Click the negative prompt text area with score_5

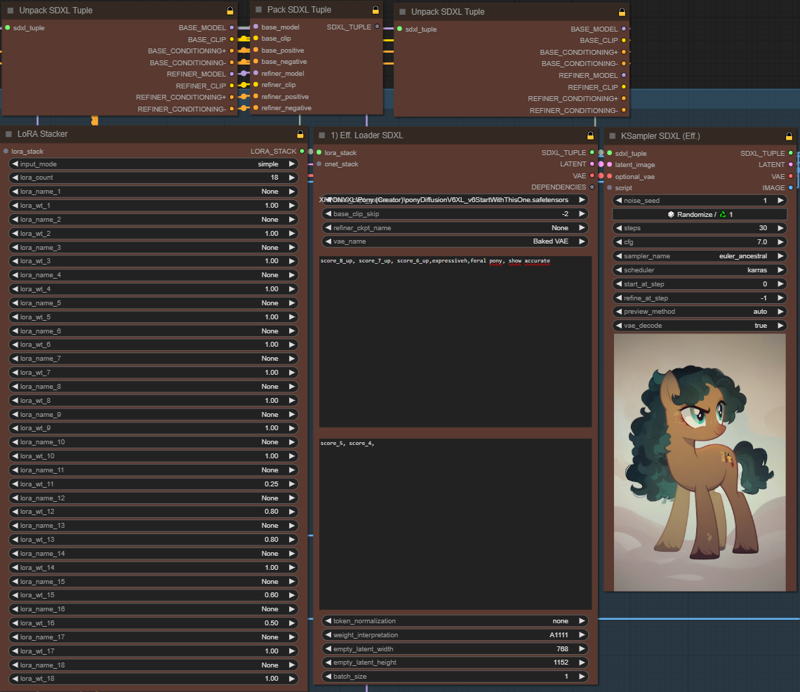(x=455, y=524)
